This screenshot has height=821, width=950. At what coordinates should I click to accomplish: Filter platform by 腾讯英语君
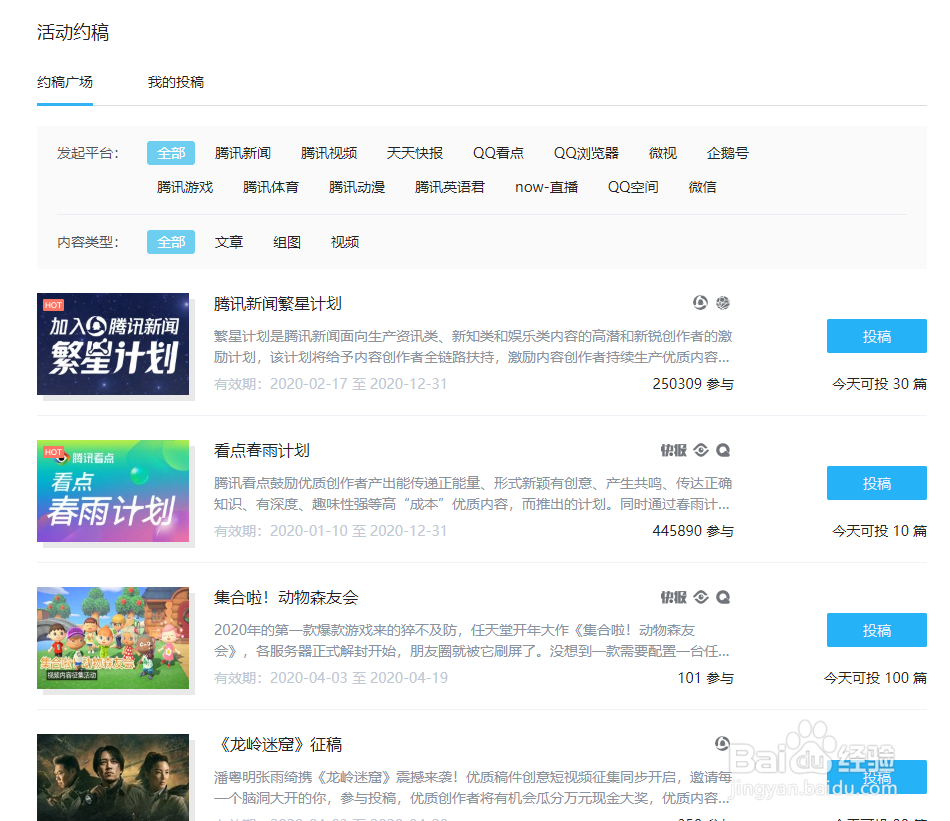click(450, 187)
